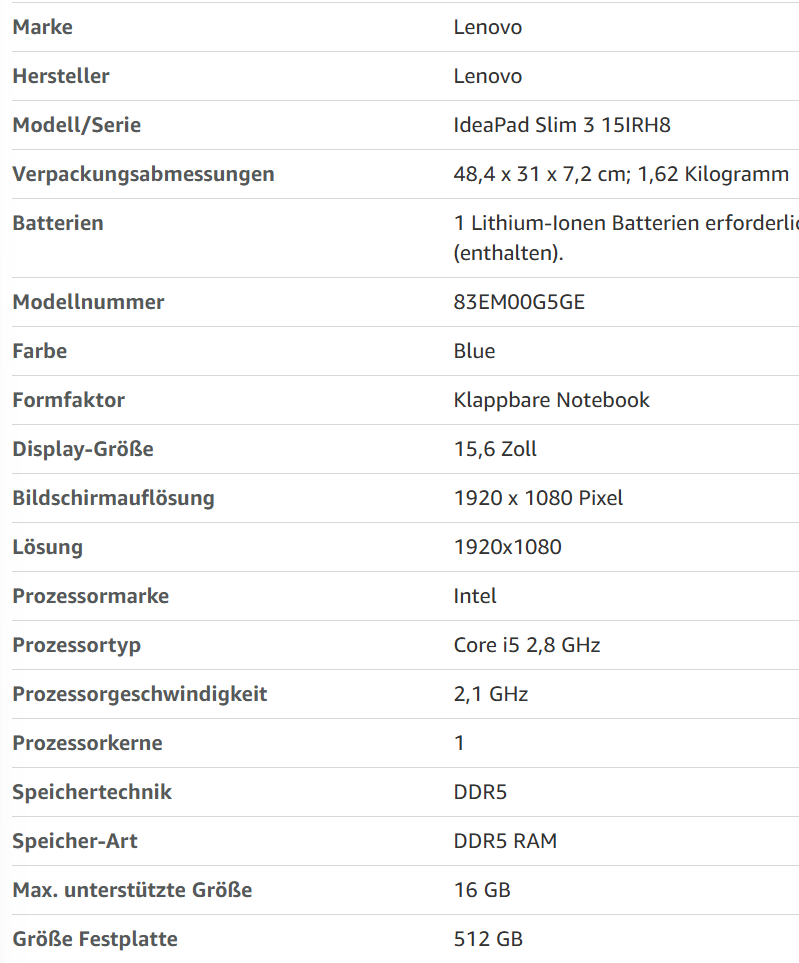The image size is (799, 963).
Task: Click the Prozessorkerne label
Action: click(87, 743)
